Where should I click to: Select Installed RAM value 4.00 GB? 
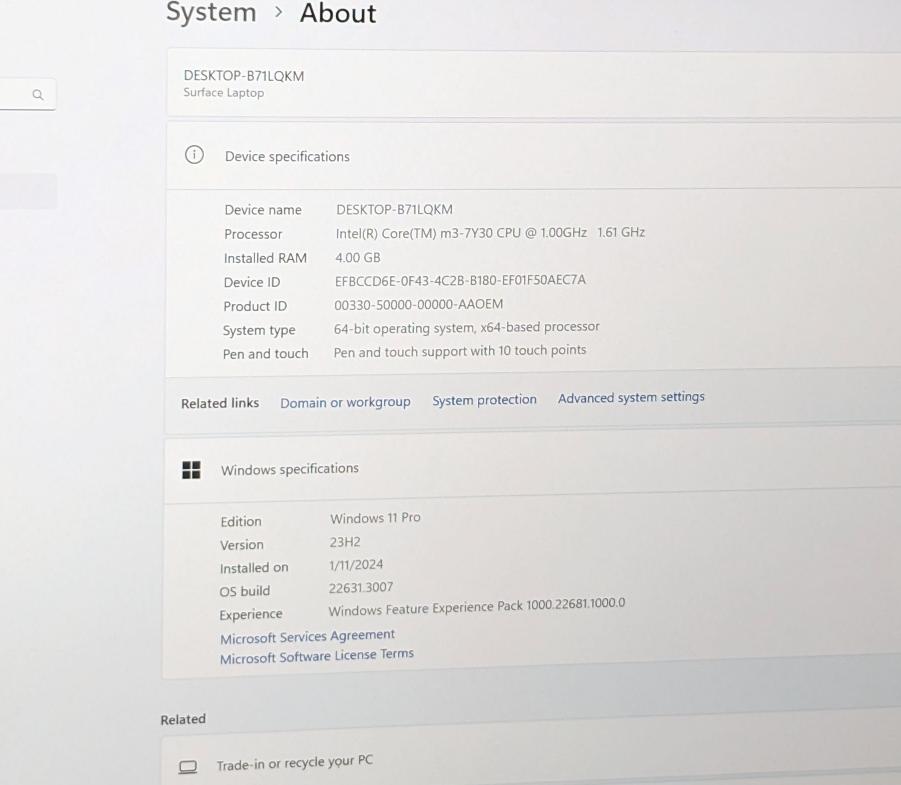[357, 257]
